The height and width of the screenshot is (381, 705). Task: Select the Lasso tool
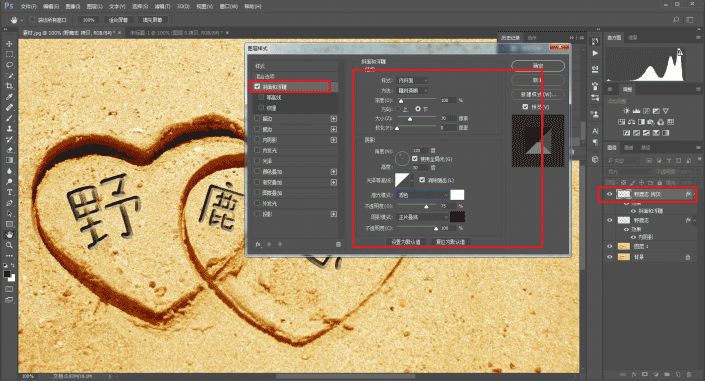pos(9,65)
